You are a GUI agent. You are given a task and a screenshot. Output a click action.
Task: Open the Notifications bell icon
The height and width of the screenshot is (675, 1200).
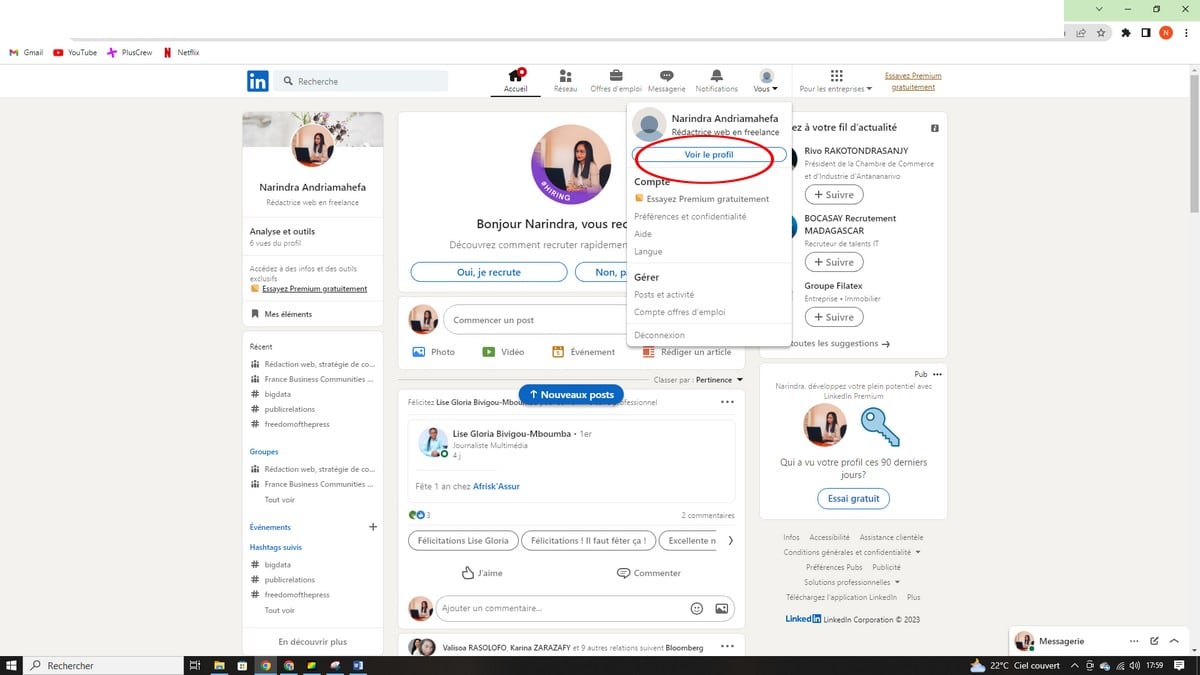pyautogui.click(x=716, y=76)
